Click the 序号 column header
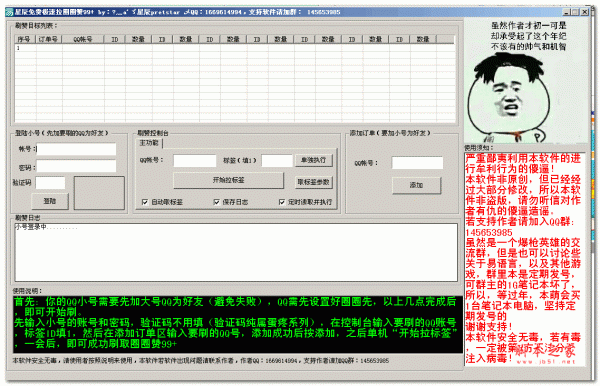Viewport: 600px width, 386px height. click(25, 39)
